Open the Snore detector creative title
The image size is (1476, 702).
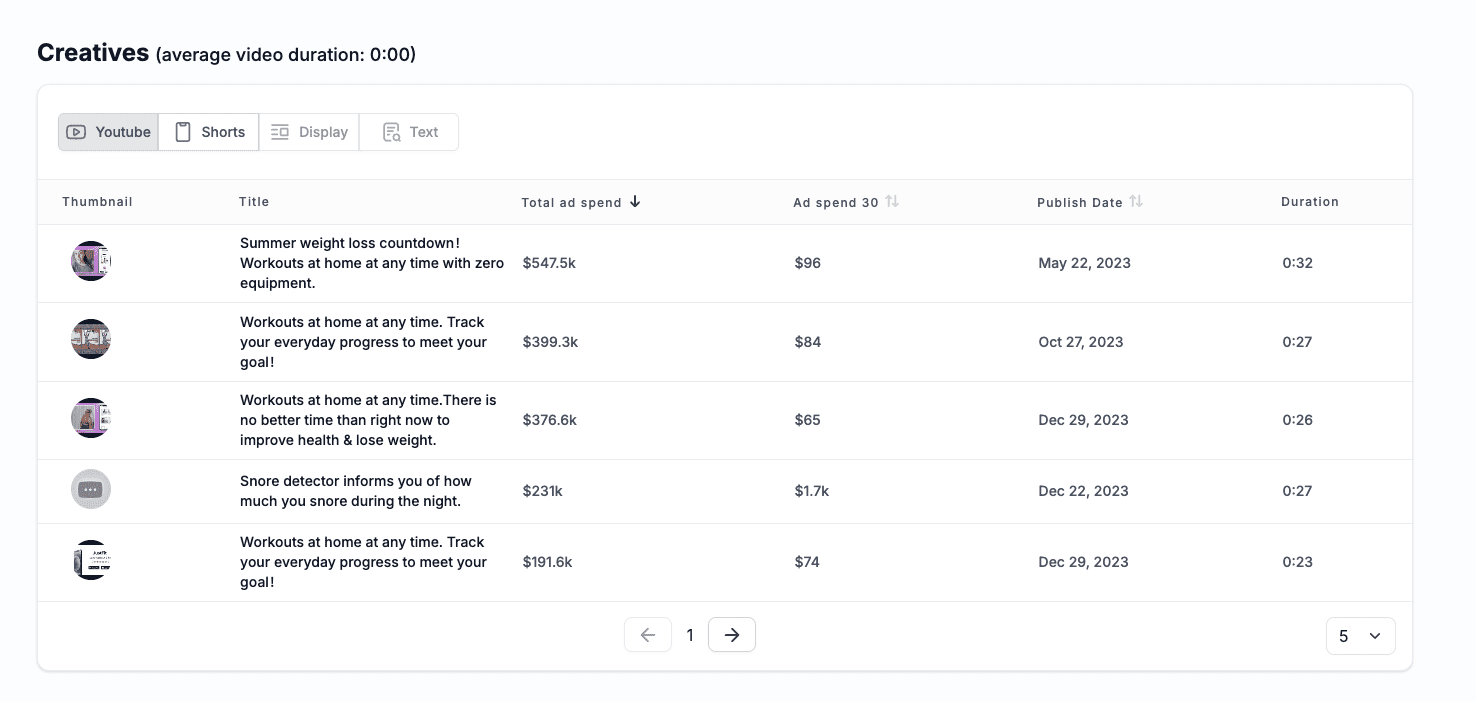(356, 491)
